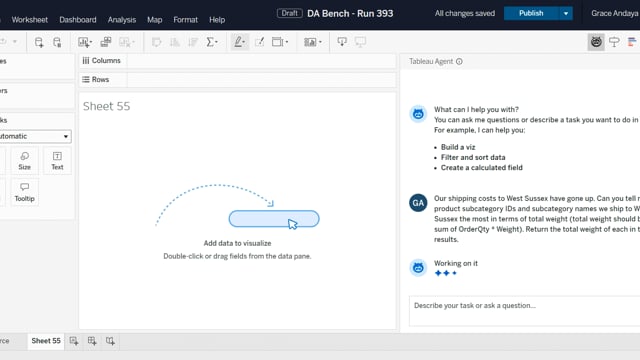This screenshot has height=360, width=640.
Task: Toggle the Tableau Agent panel icon
Action: 596,42
